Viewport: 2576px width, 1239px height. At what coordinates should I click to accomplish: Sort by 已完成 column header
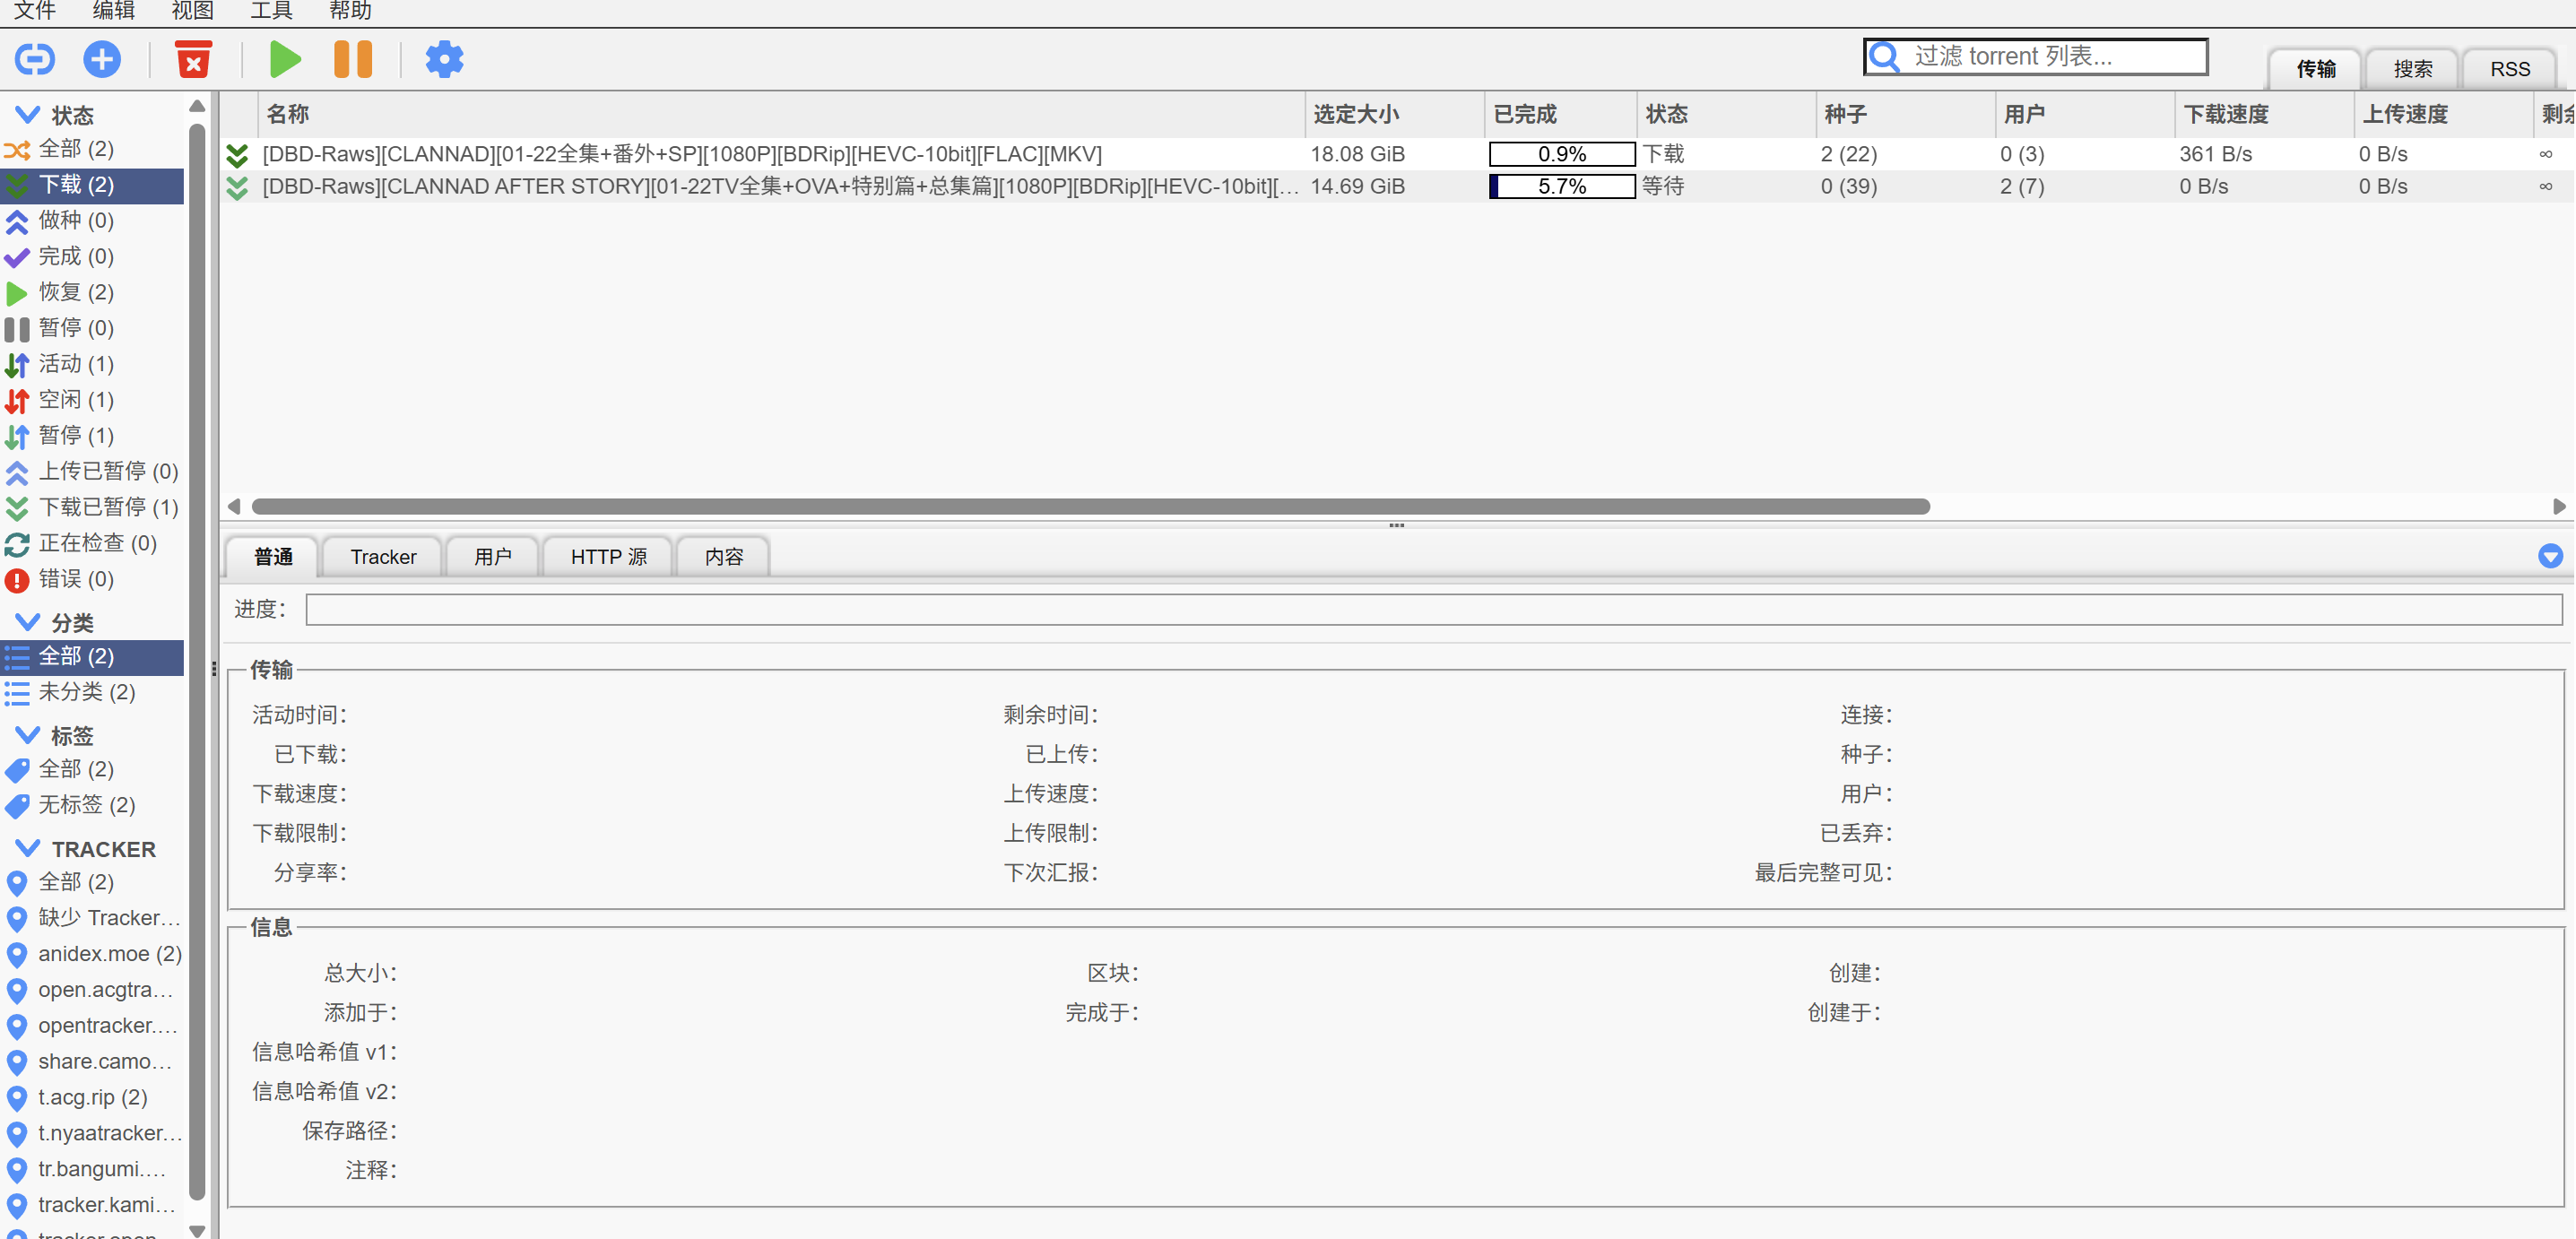[x=1561, y=115]
